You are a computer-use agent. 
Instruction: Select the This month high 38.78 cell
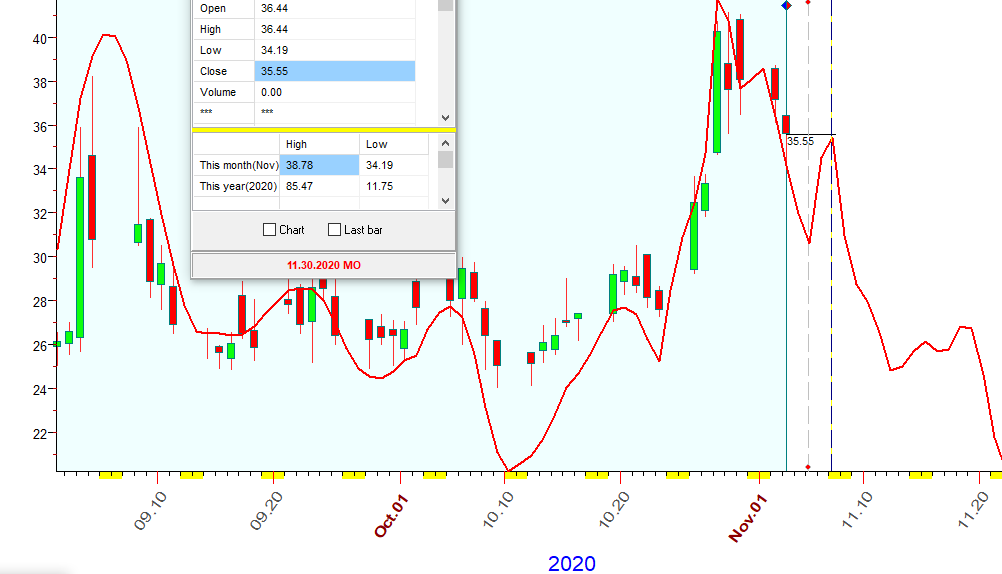click(x=318, y=165)
